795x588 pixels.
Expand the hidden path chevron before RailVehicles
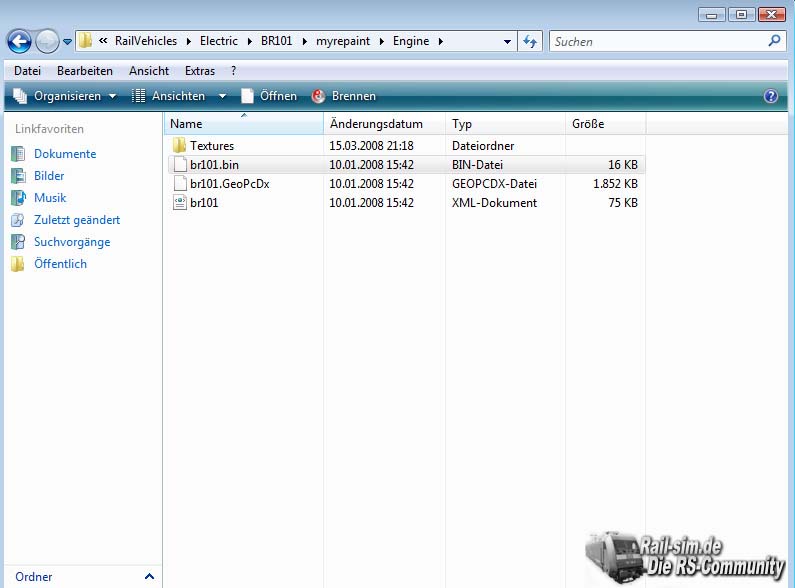coord(103,41)
